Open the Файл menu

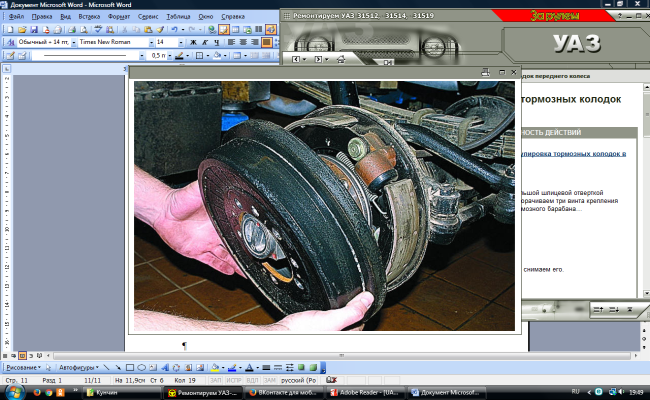(x=16, y=17)
